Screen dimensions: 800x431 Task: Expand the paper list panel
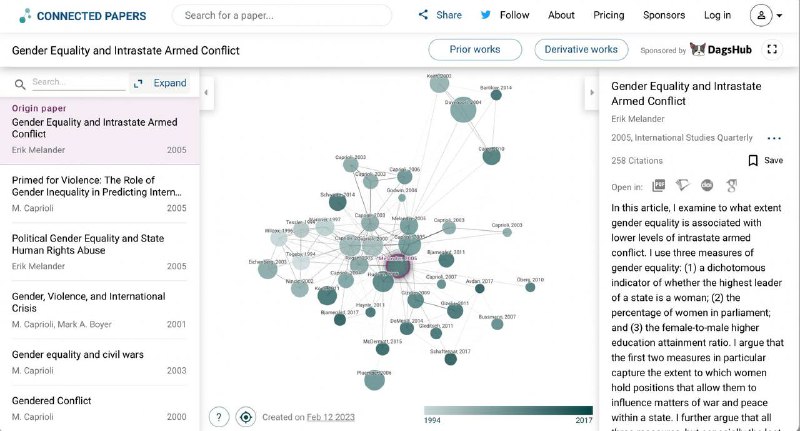coord(161,83)
